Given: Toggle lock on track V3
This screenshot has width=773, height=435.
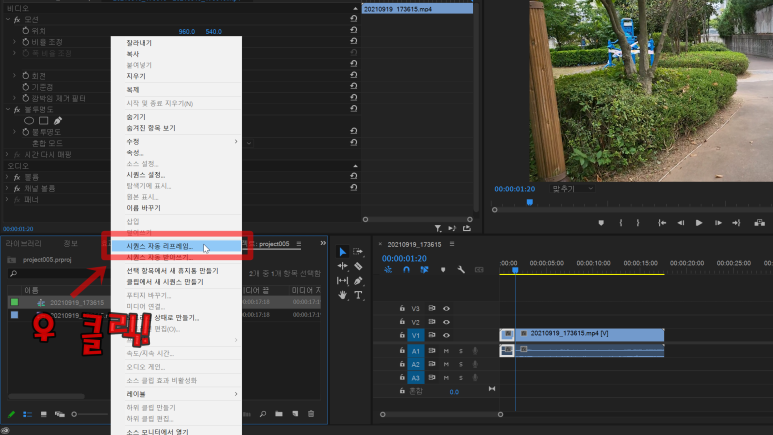Looking at the screenshot, I should (x=402, y=308).
